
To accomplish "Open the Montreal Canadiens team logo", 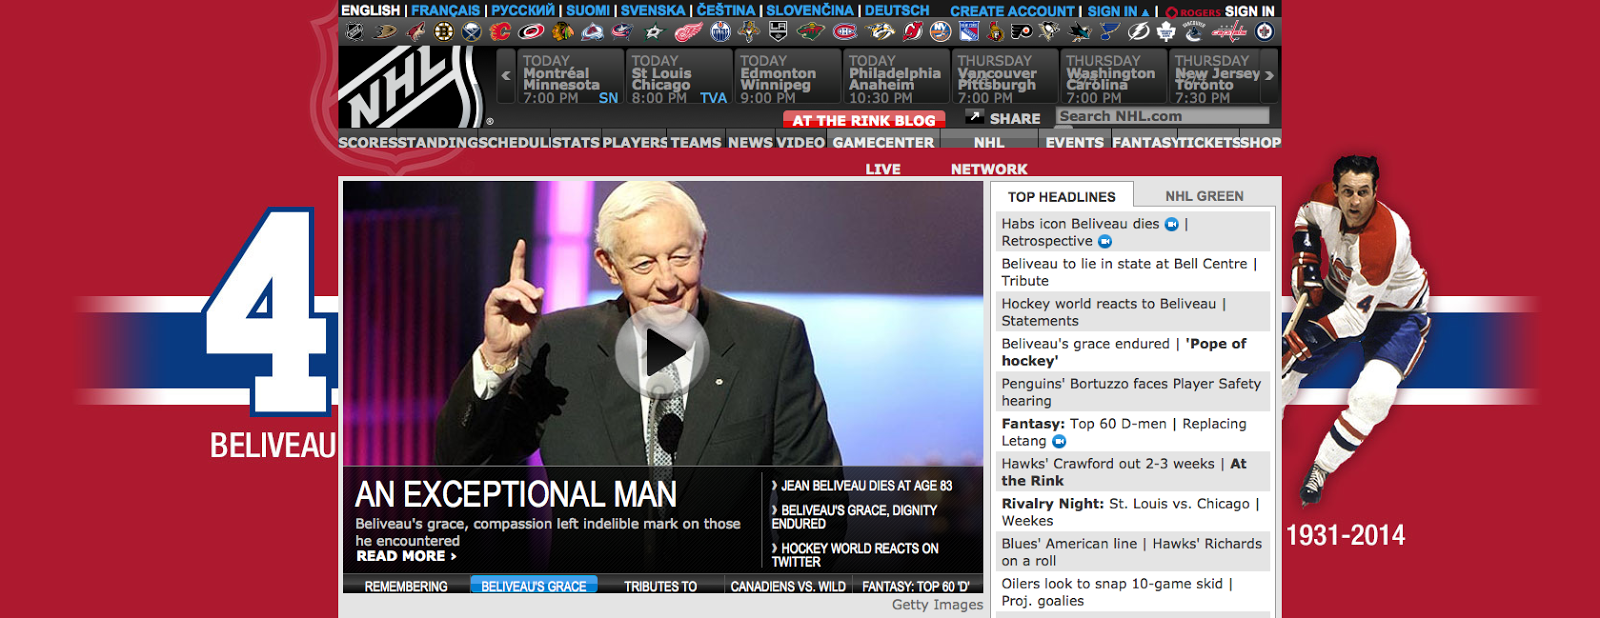I will (844, 32).
